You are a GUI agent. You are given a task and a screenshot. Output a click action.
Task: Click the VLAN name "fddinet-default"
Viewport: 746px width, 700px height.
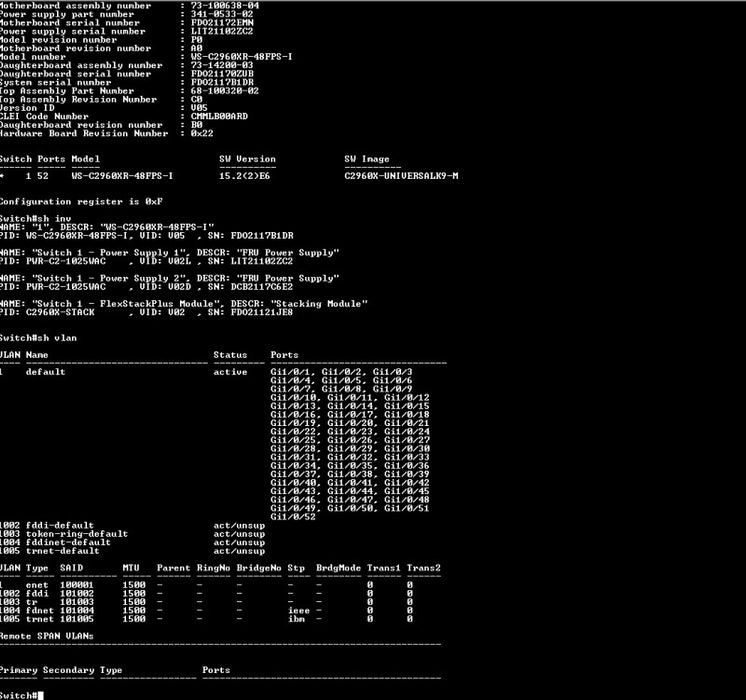point(69,543)
